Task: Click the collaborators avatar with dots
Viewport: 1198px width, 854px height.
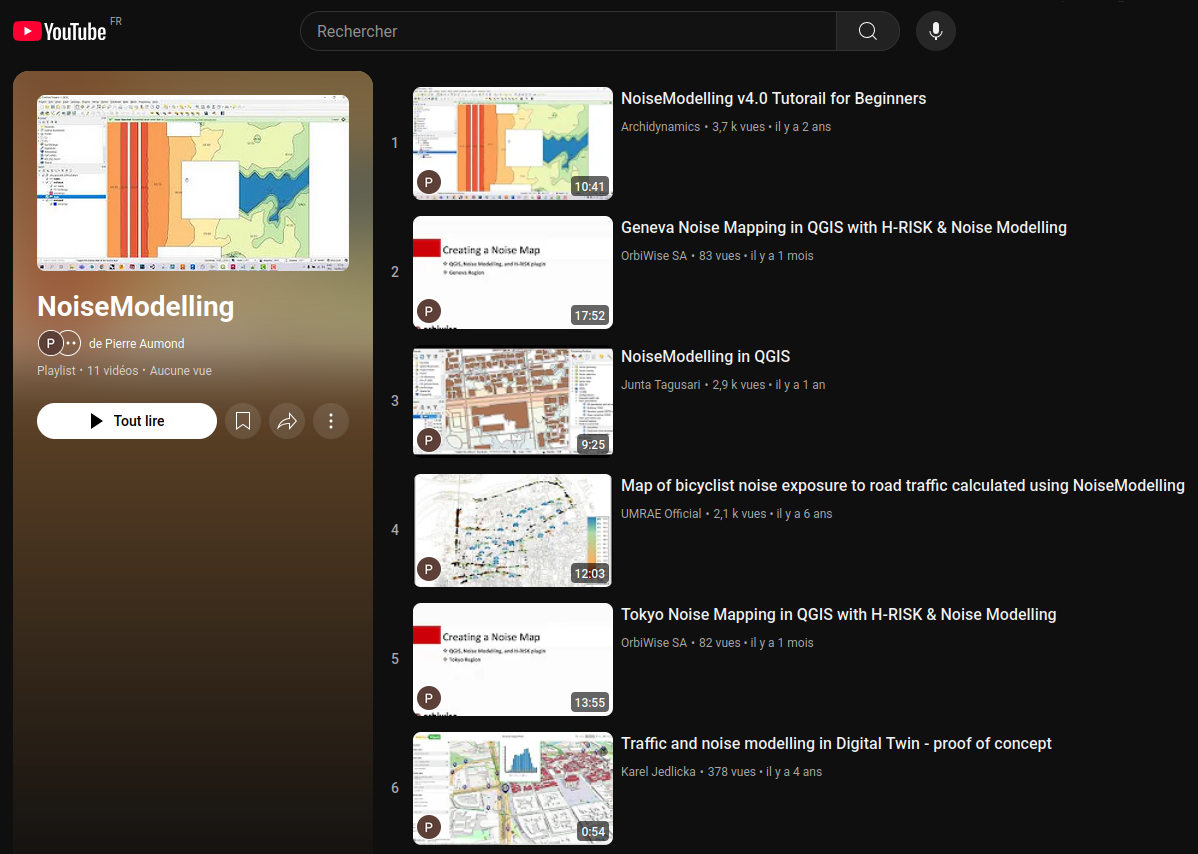Action: tap(70, 344)
